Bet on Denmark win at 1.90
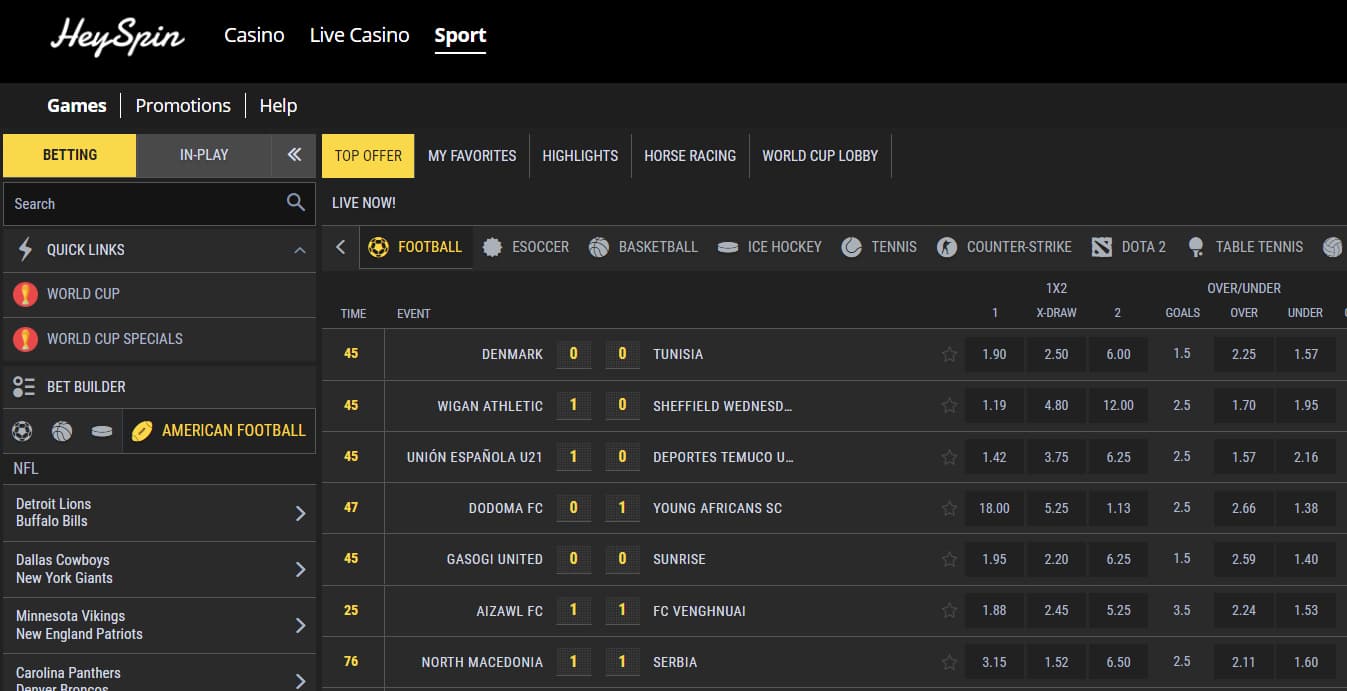The width and height of the screenshot is (1347, 691). [994, 355]
